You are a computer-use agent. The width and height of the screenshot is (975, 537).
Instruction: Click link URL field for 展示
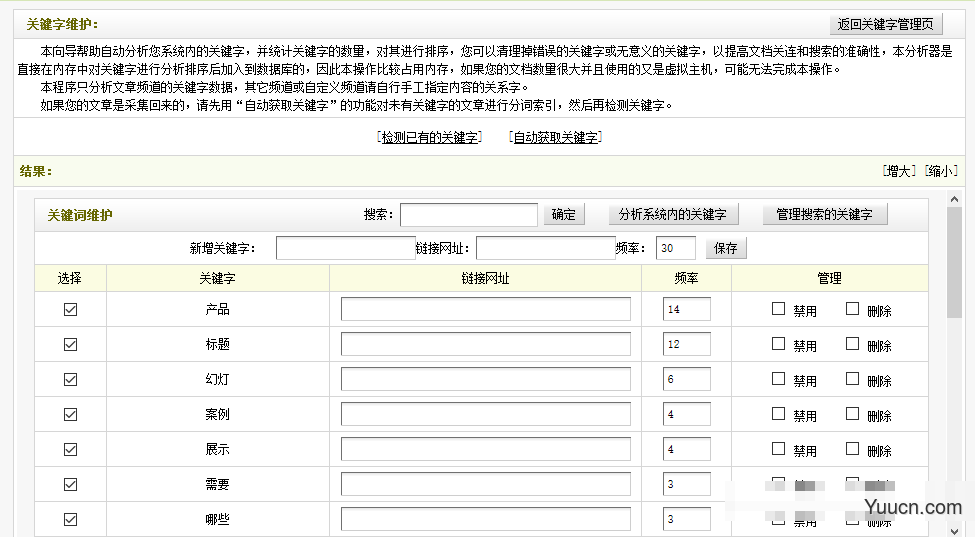[x=485, y=450]
